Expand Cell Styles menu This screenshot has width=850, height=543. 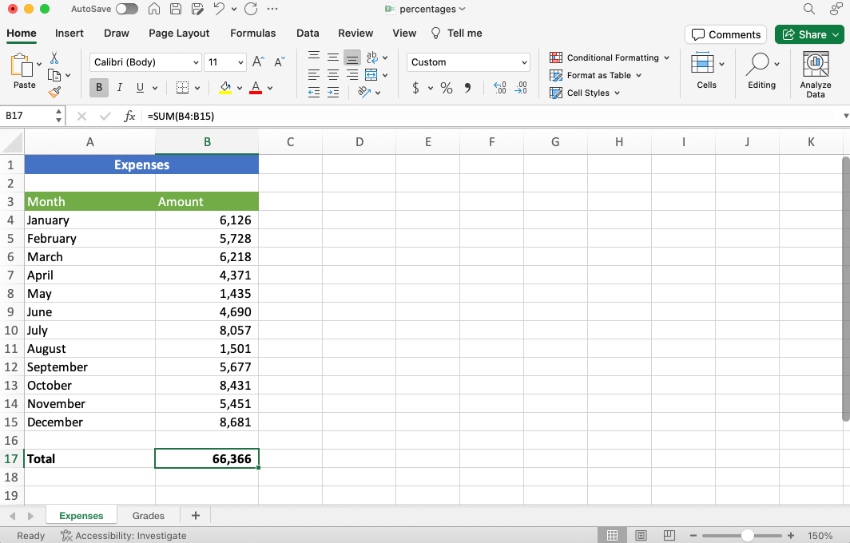[584, 93]
